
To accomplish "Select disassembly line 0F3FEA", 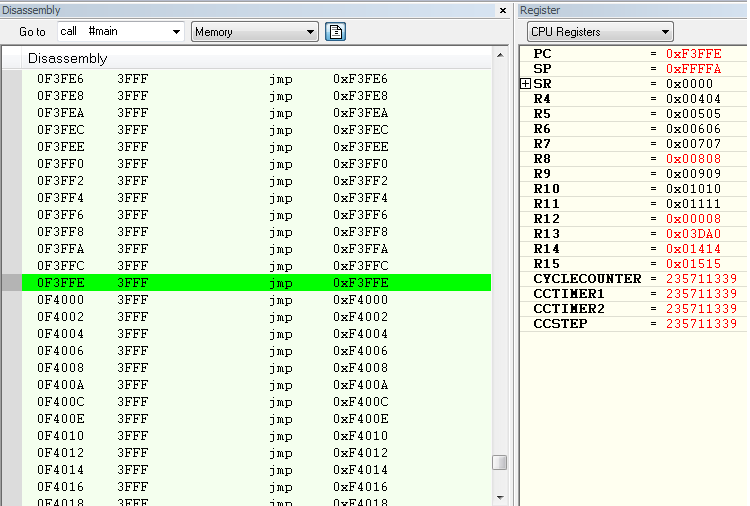I will click(256, 113).
